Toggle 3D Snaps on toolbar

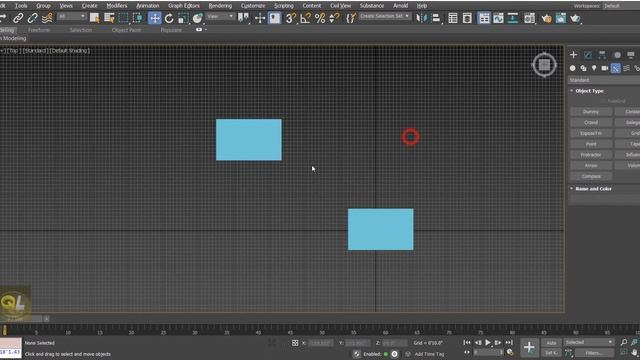pyautogui.click(x=290, y=18)
